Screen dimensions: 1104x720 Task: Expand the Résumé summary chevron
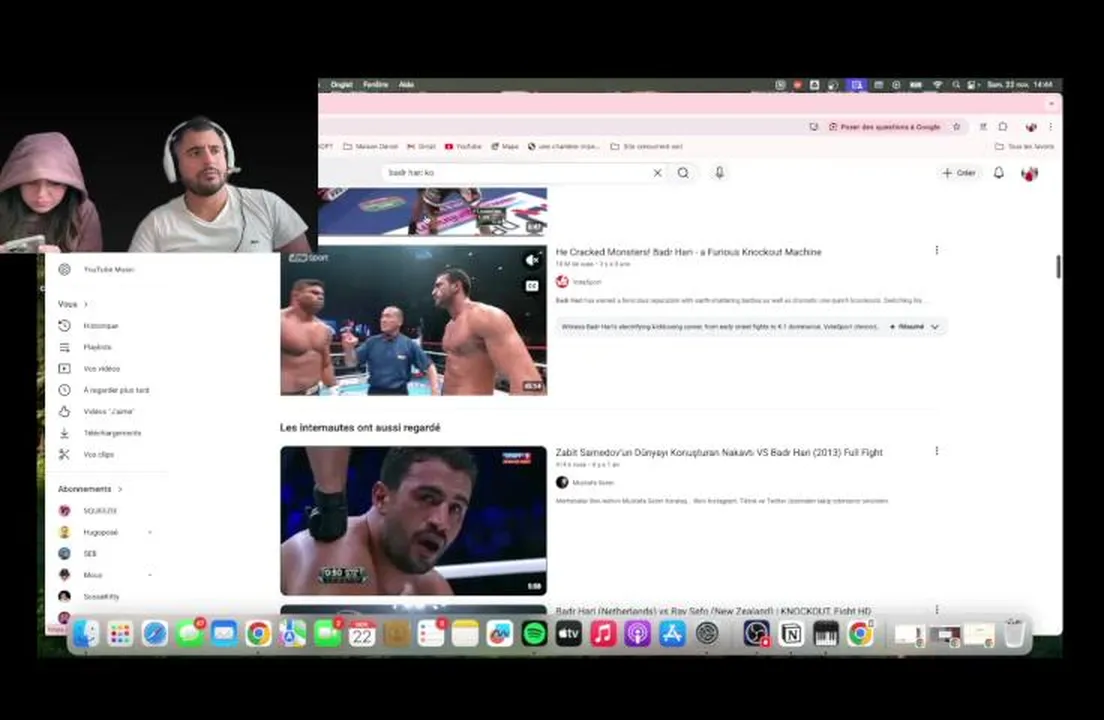[935, 327]
